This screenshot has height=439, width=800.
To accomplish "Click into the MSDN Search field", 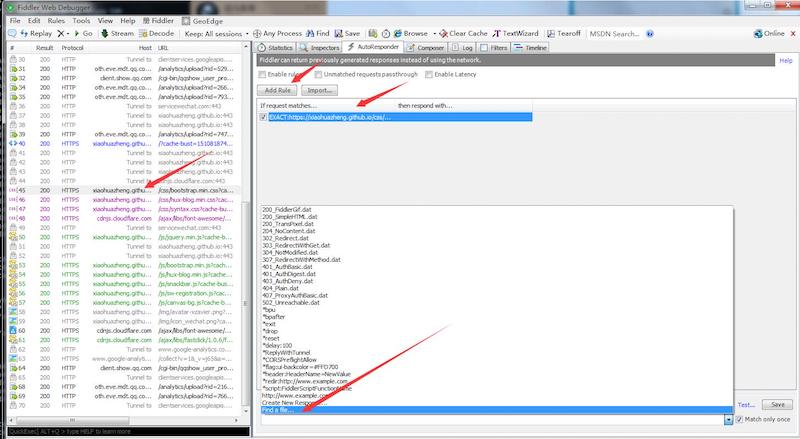I will tap(614, 34).
